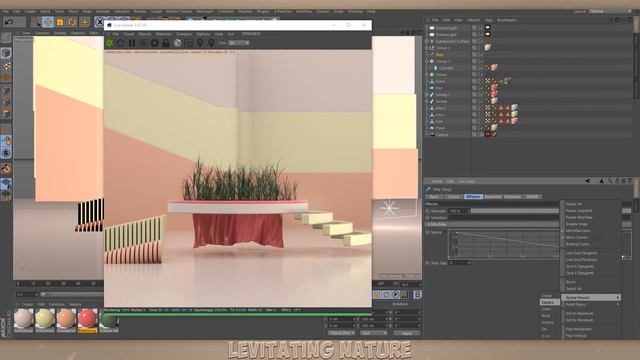Expand the Subdivision Surface object tree
Screen dimensions: 640x360
[x=427, y=41]
